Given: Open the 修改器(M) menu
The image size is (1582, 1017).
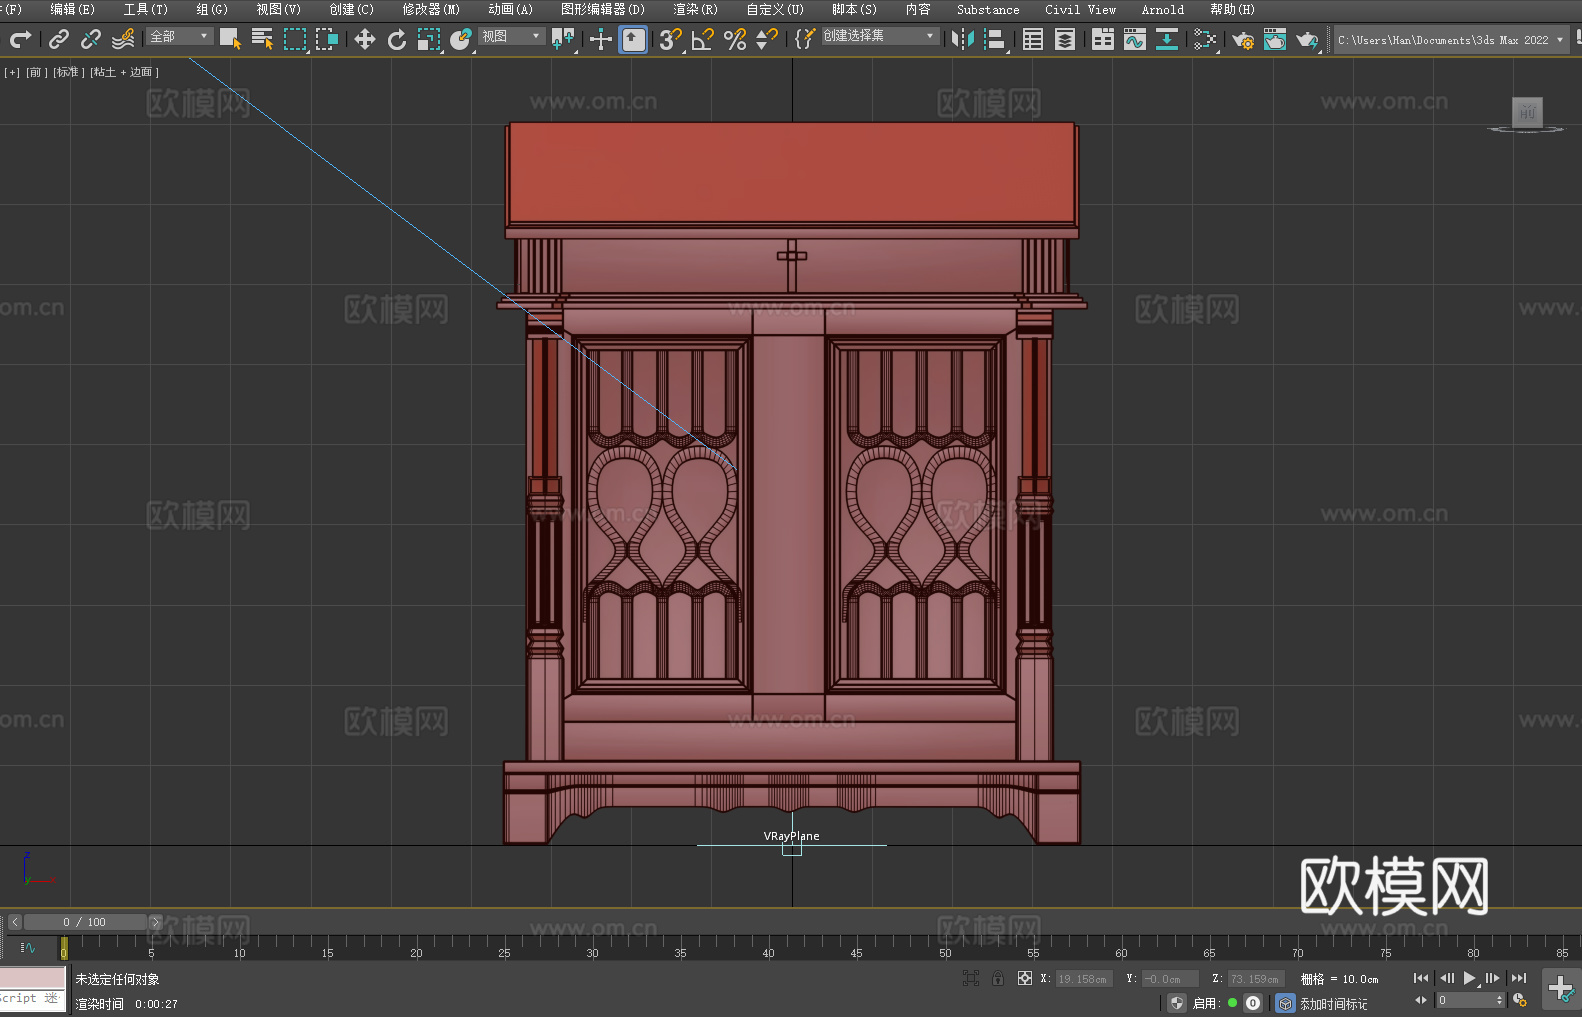Looking at the screenshot, I should (431, 9).
